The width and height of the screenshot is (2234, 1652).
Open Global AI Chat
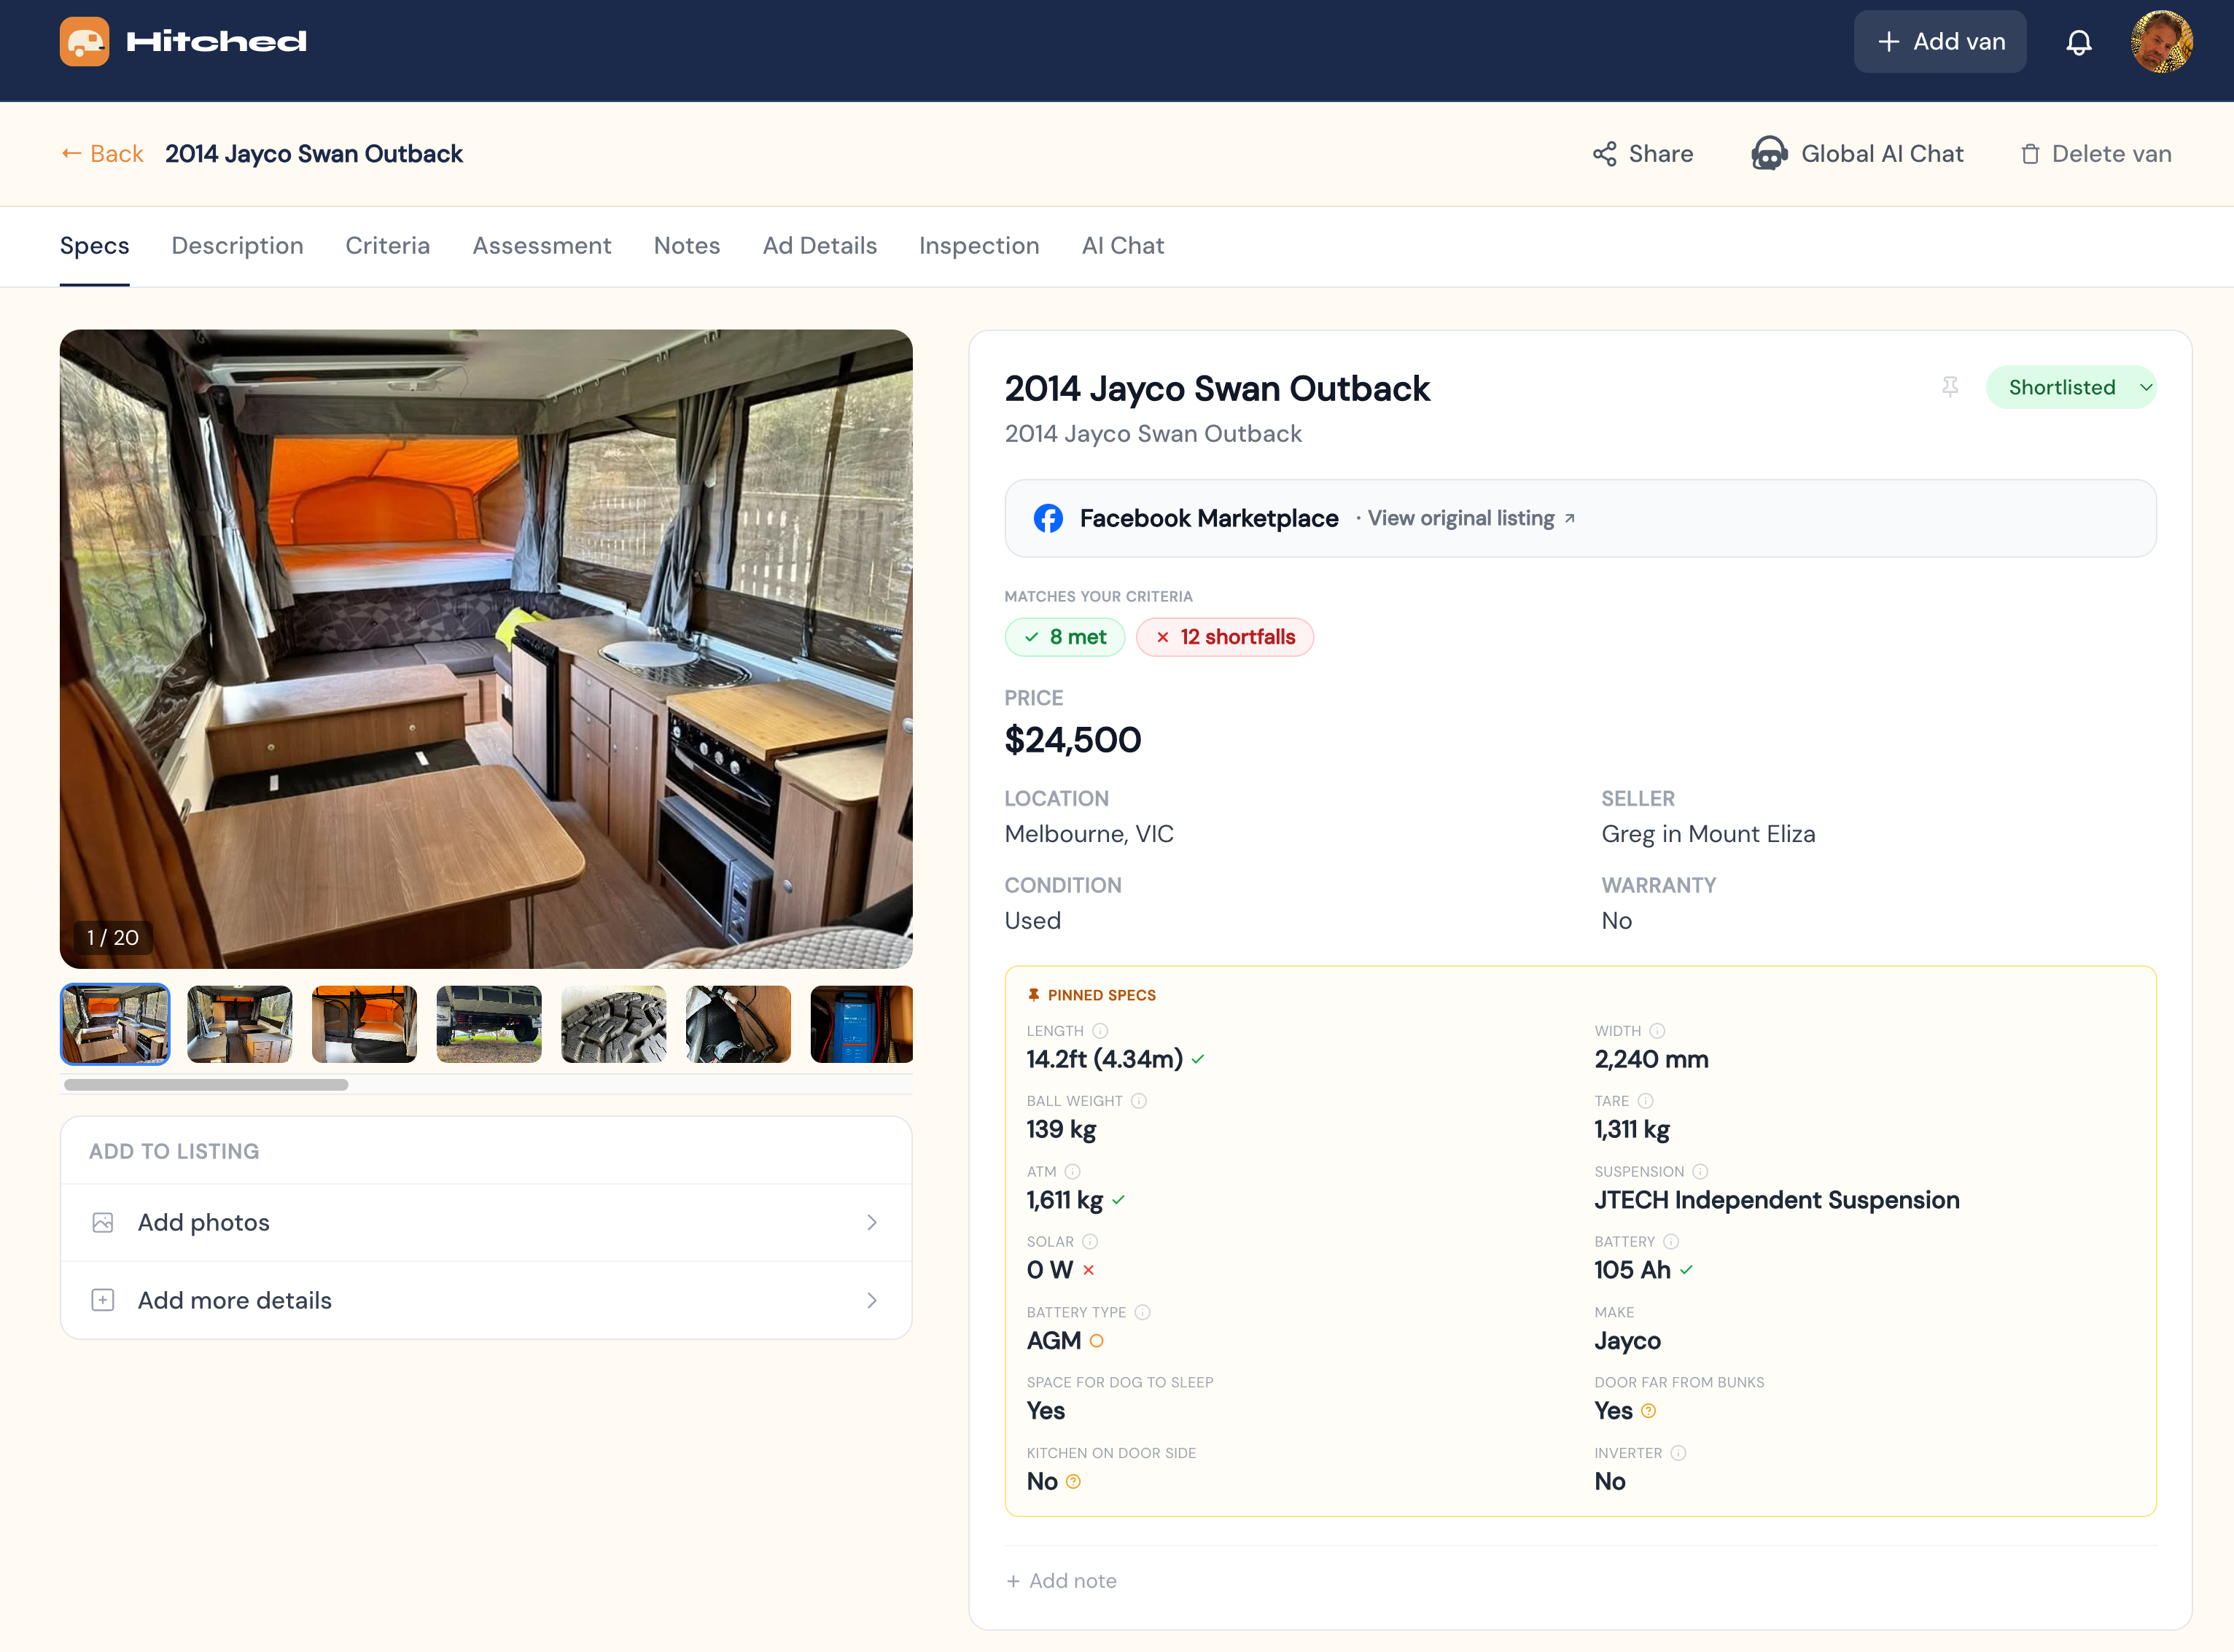1856,154
